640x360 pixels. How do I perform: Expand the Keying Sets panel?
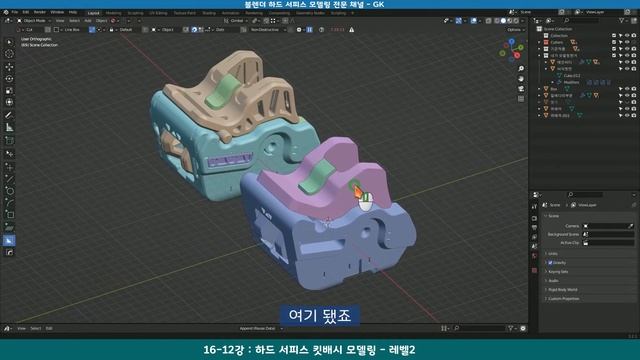(x=558, y=271)
